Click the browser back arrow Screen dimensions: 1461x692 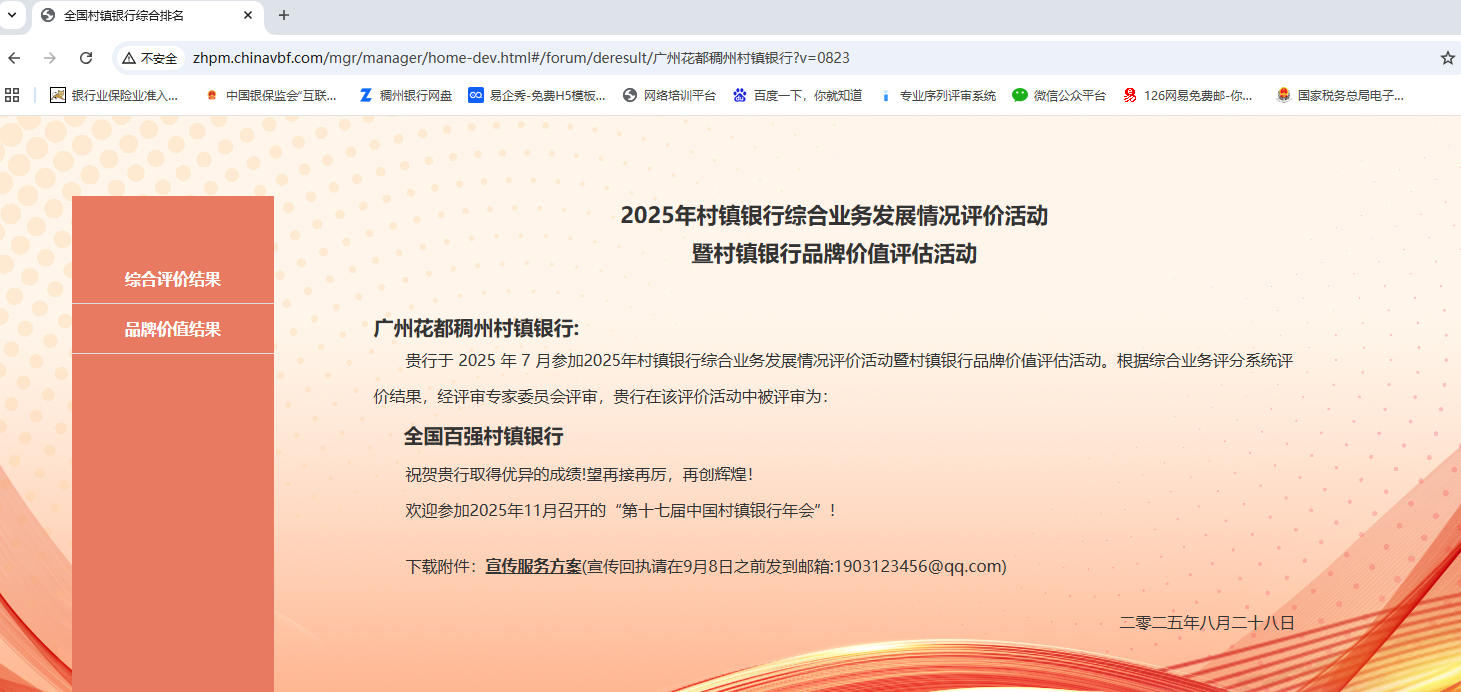(14, 58)
